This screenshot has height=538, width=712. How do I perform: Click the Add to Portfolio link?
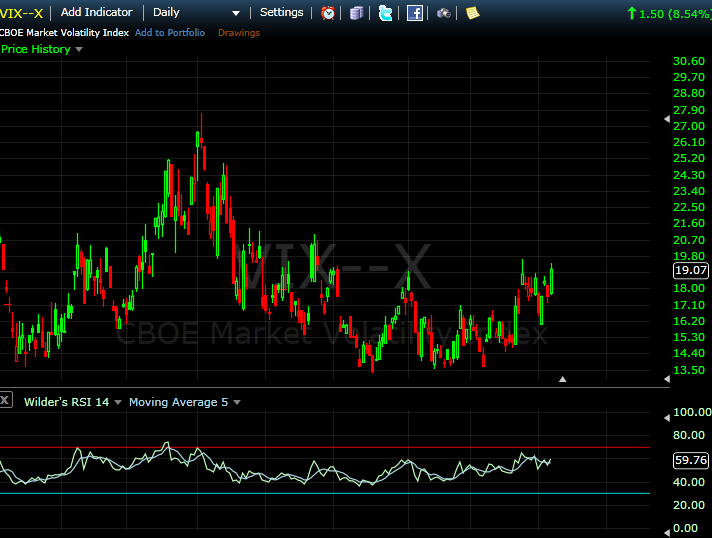tap(170, 33)
